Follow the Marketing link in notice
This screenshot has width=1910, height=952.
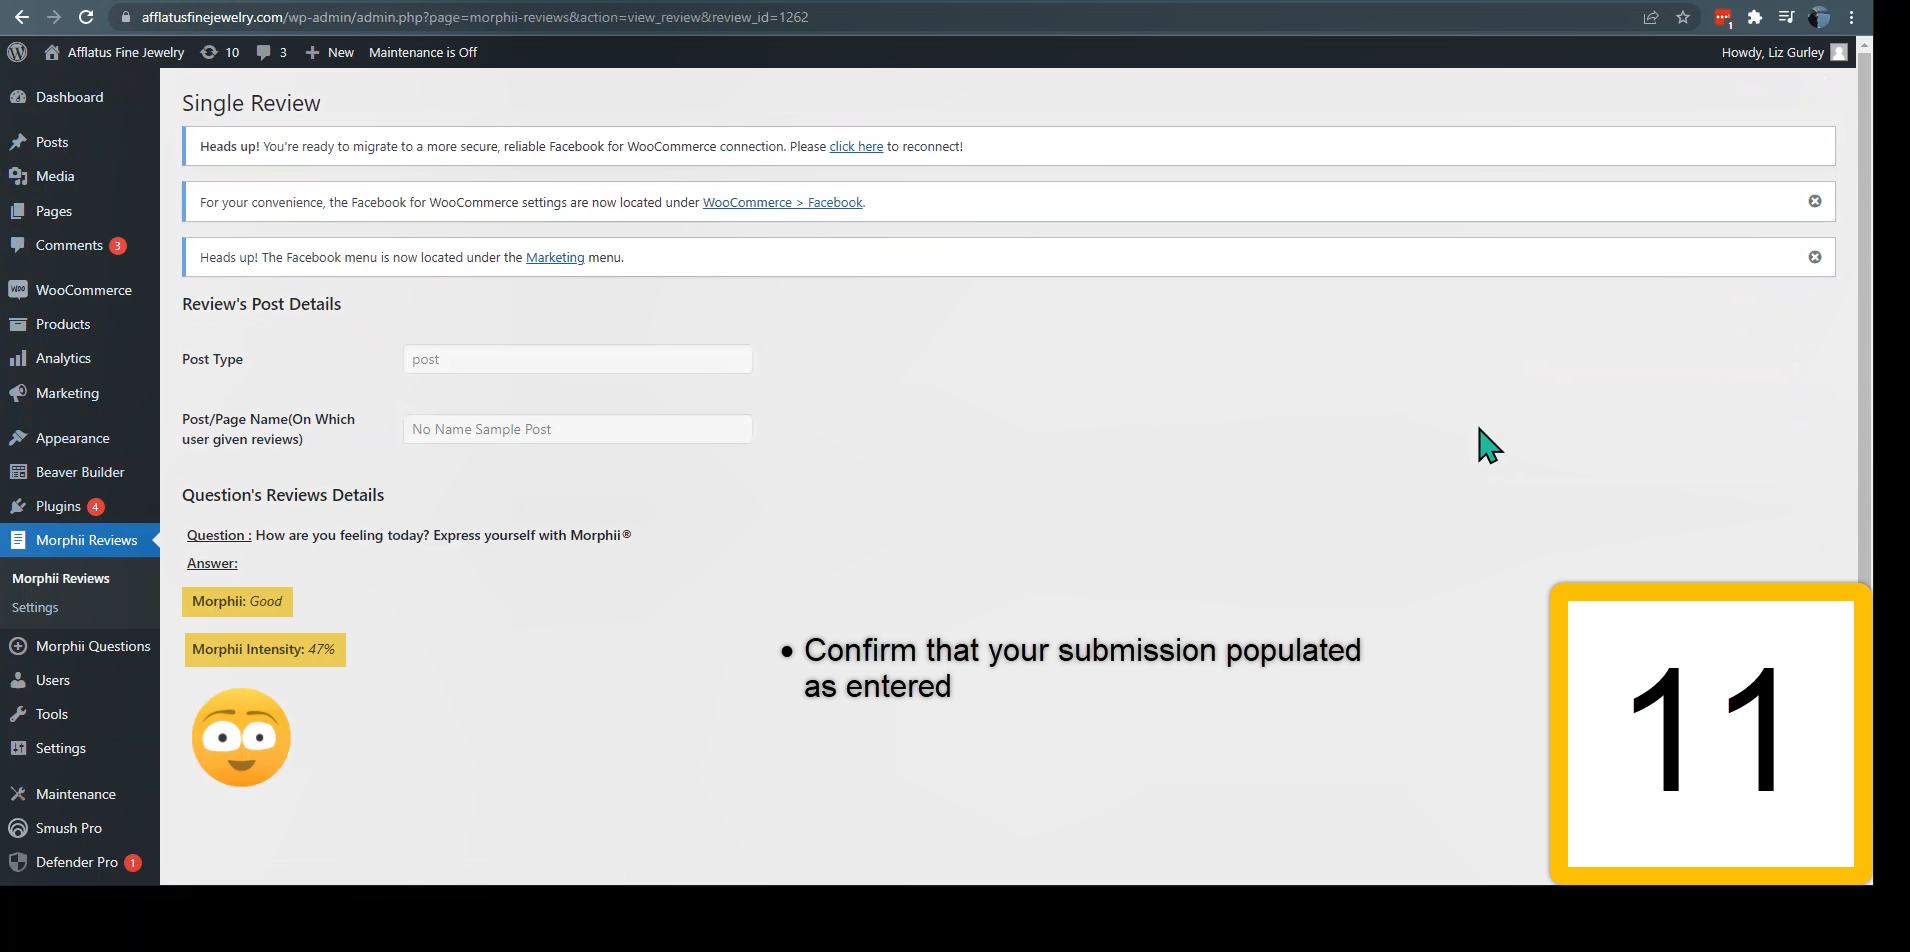tap(555, 257)
